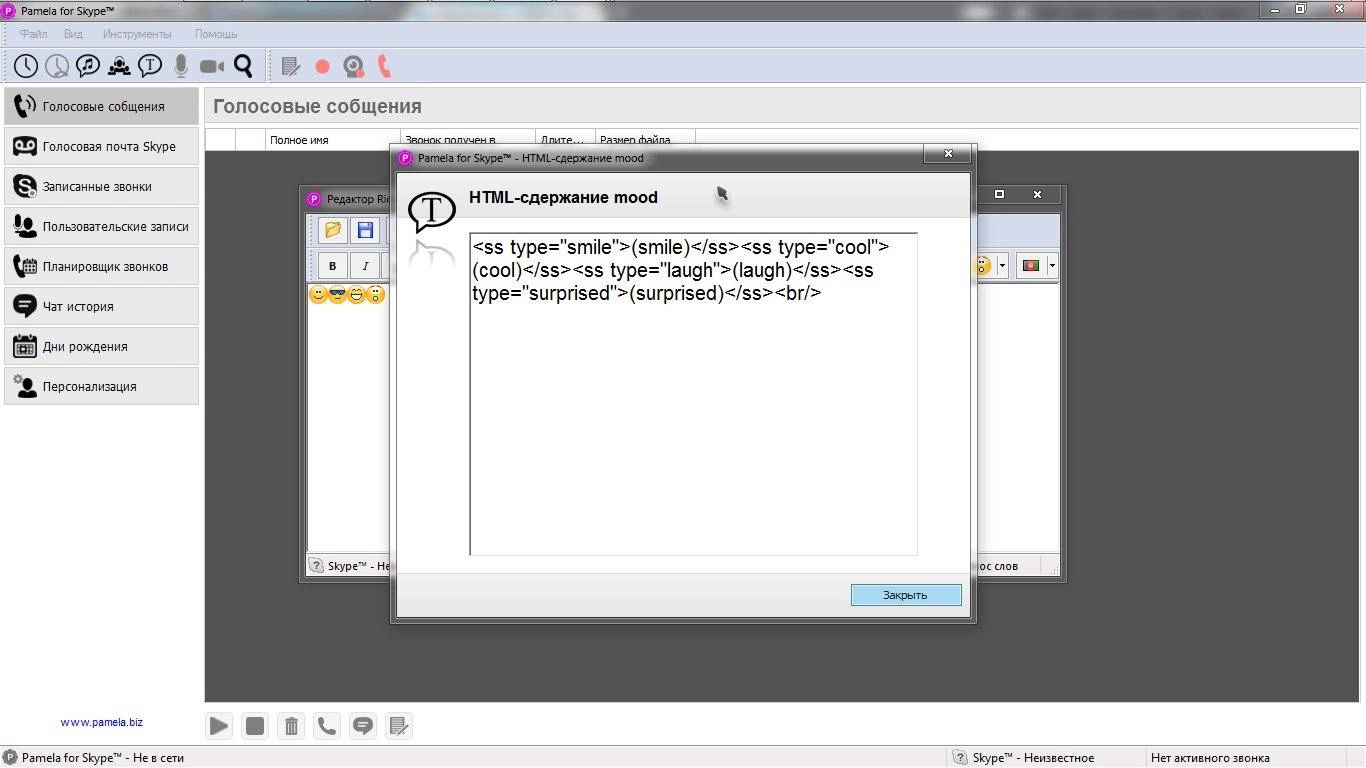Click the 'Нет активного звонка' status text
The width and height of the screenshot is (1366, 768).
coord(1210,758)
